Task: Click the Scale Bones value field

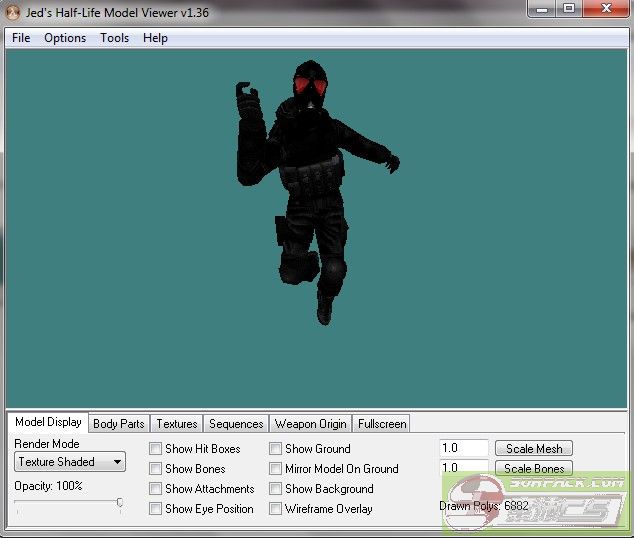Action: click(x=464, y=468)
